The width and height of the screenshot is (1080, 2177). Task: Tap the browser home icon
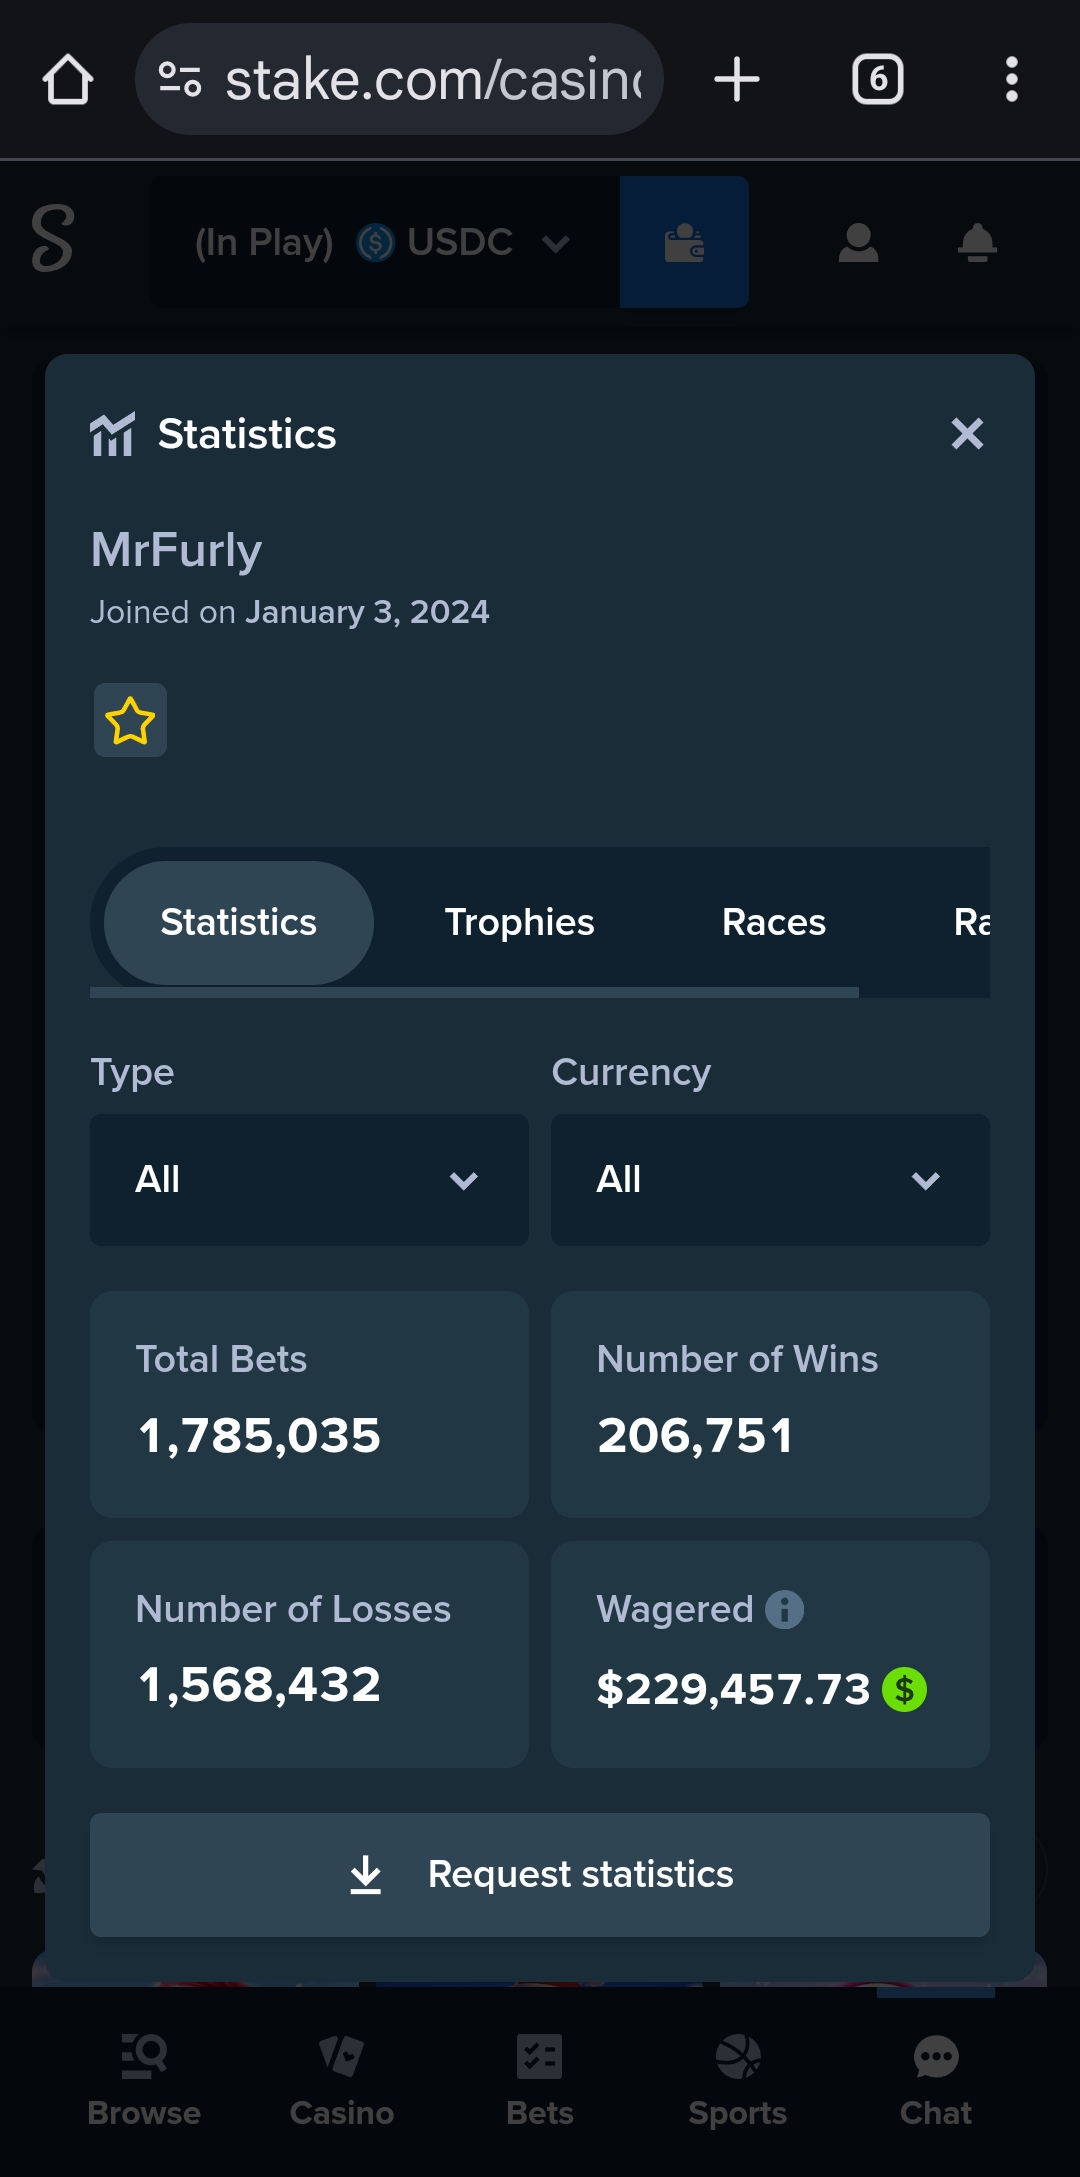[x=68, y=80]
